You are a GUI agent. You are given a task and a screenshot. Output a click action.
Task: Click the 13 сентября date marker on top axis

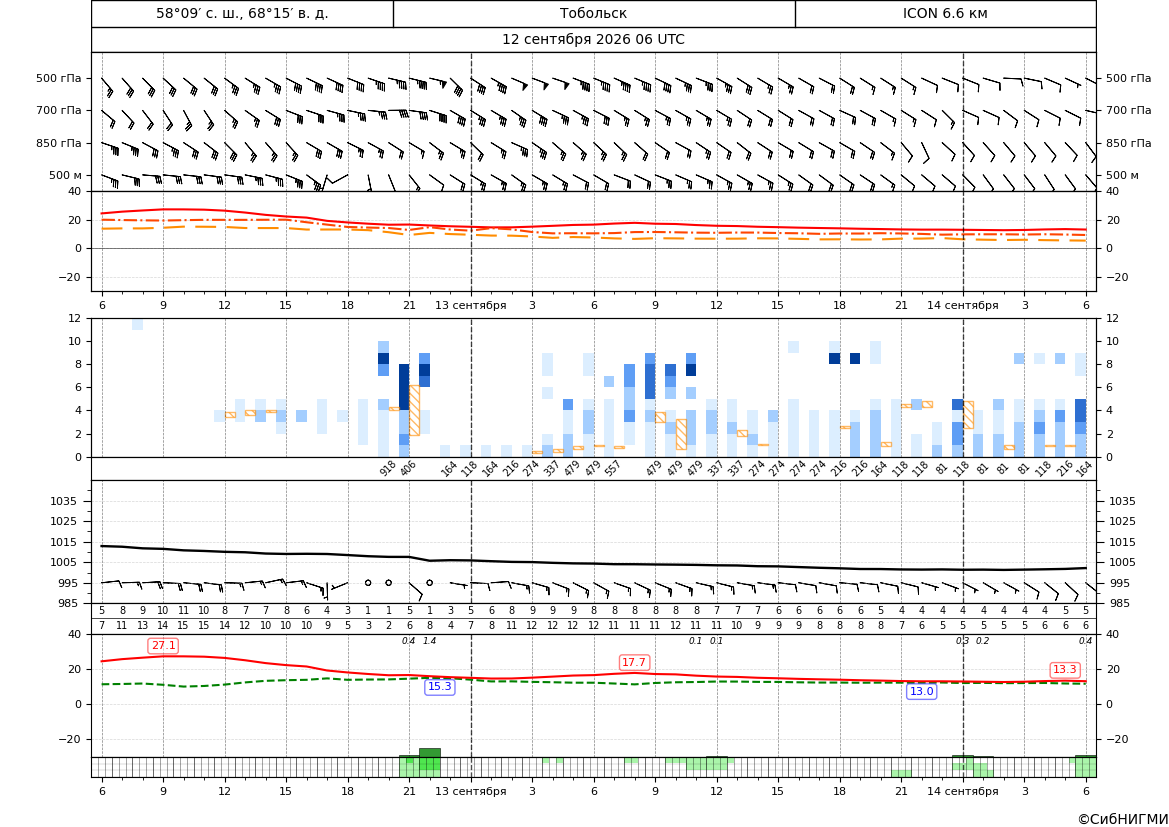point(470,305)
